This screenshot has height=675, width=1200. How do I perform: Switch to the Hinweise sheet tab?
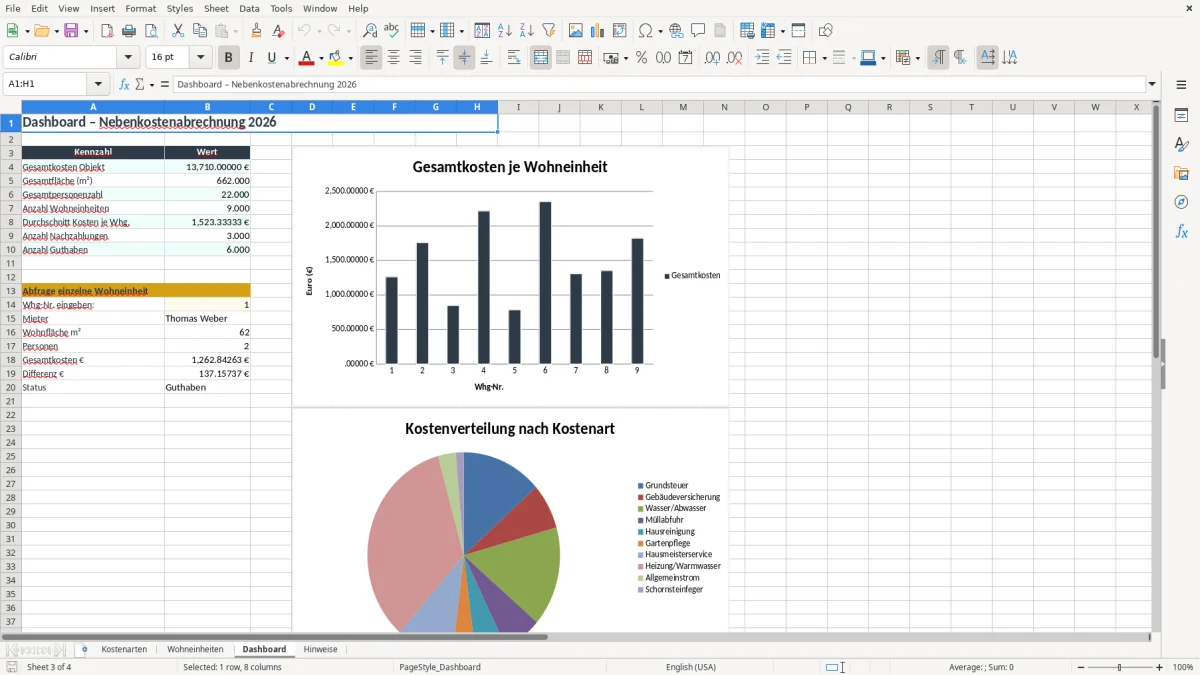pos(321,649)
